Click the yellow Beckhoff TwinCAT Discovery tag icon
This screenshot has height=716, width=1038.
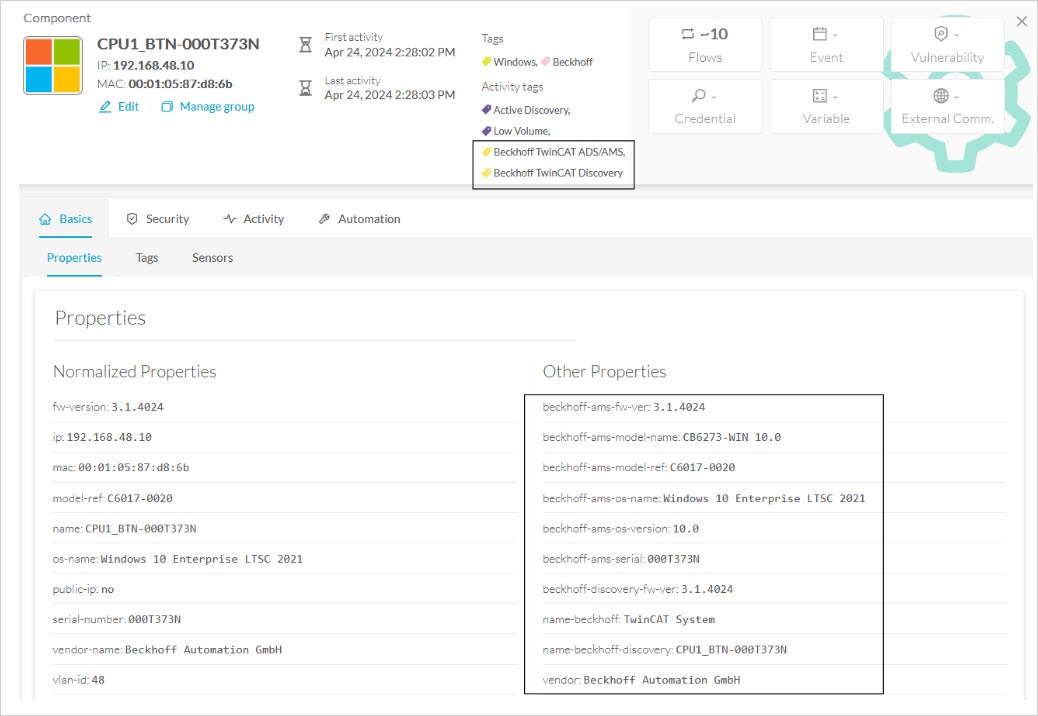click(487, 173)
